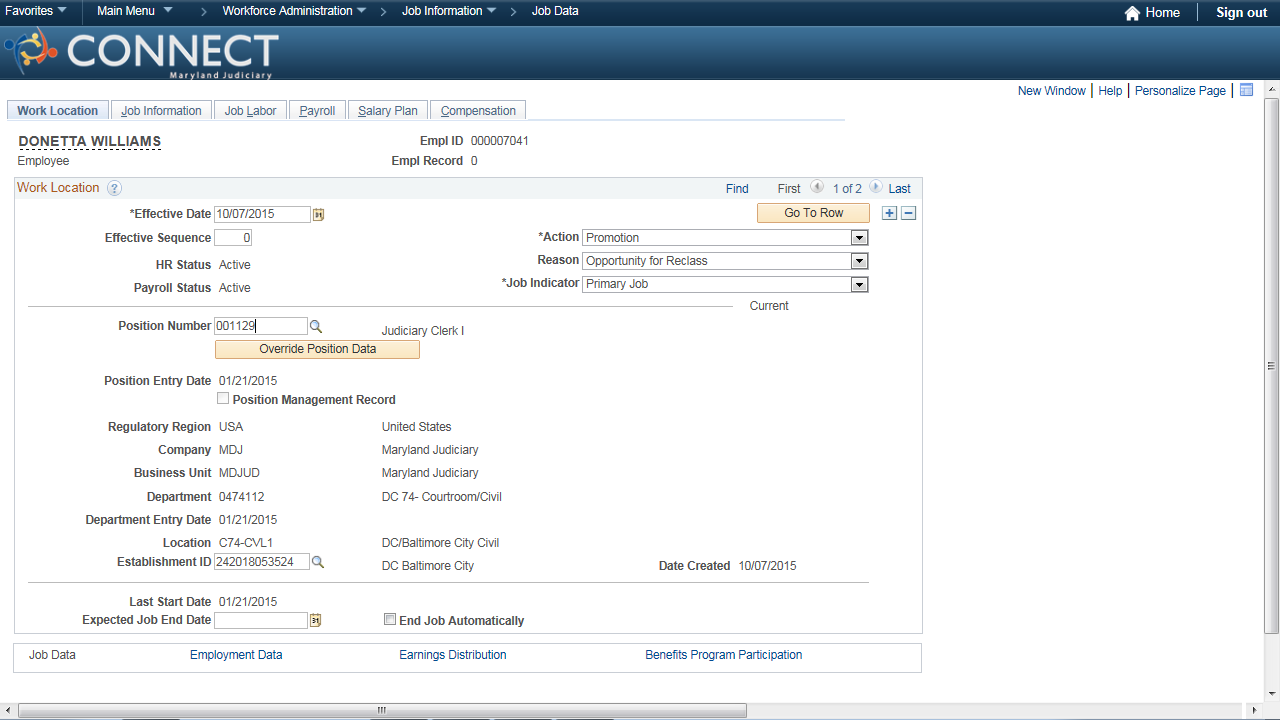Click the DC 74- Courtroom/Civil text
This screenshot has height=720, width=1280.
click(442, 497)
